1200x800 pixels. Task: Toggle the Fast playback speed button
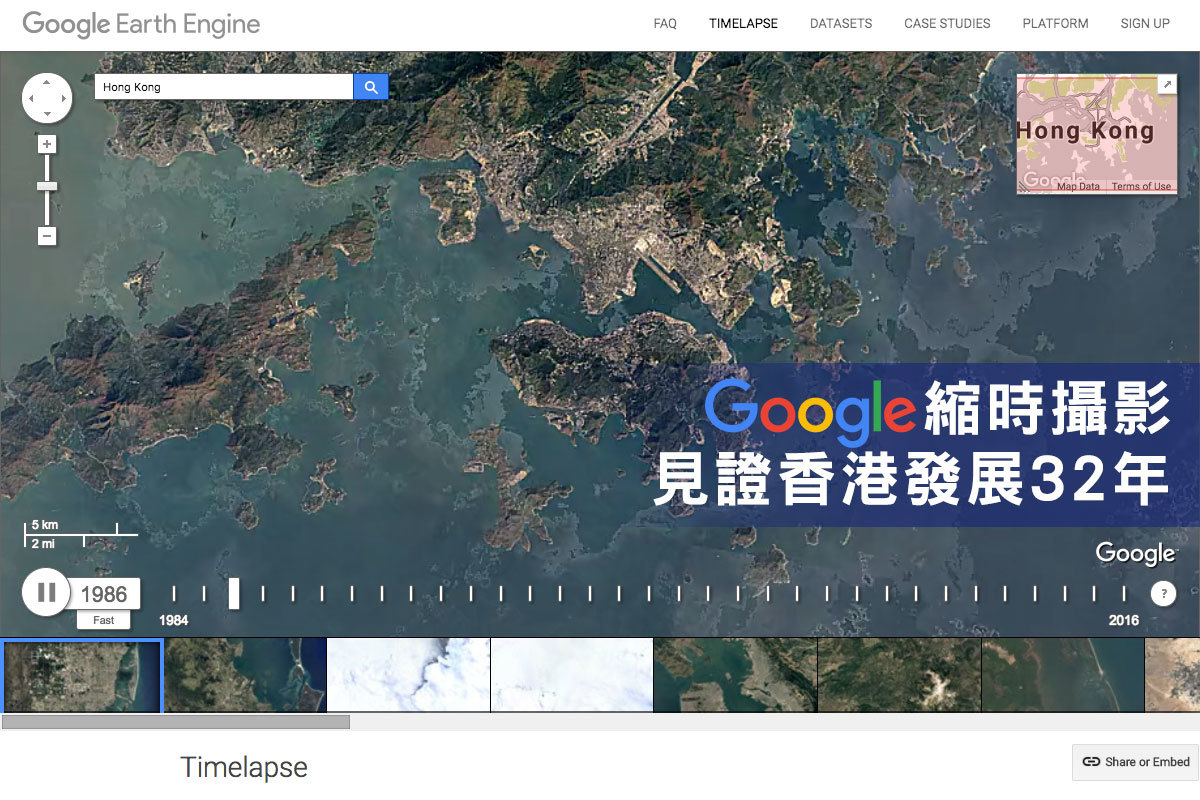104,620
